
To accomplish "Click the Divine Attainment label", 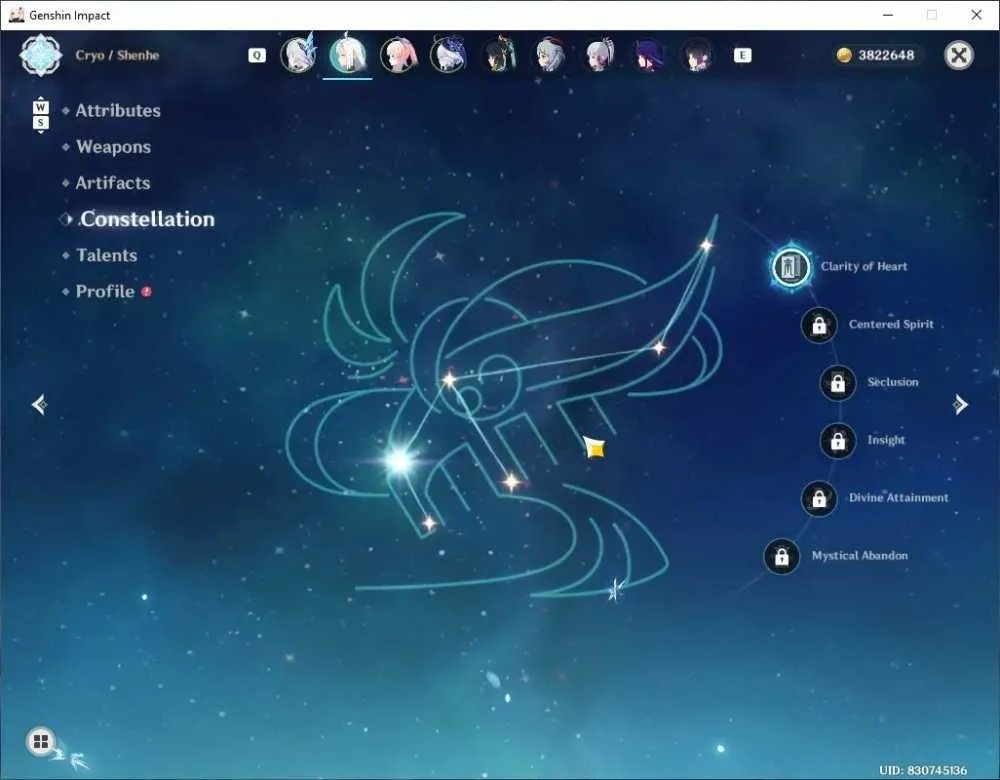I will [899, 497].
